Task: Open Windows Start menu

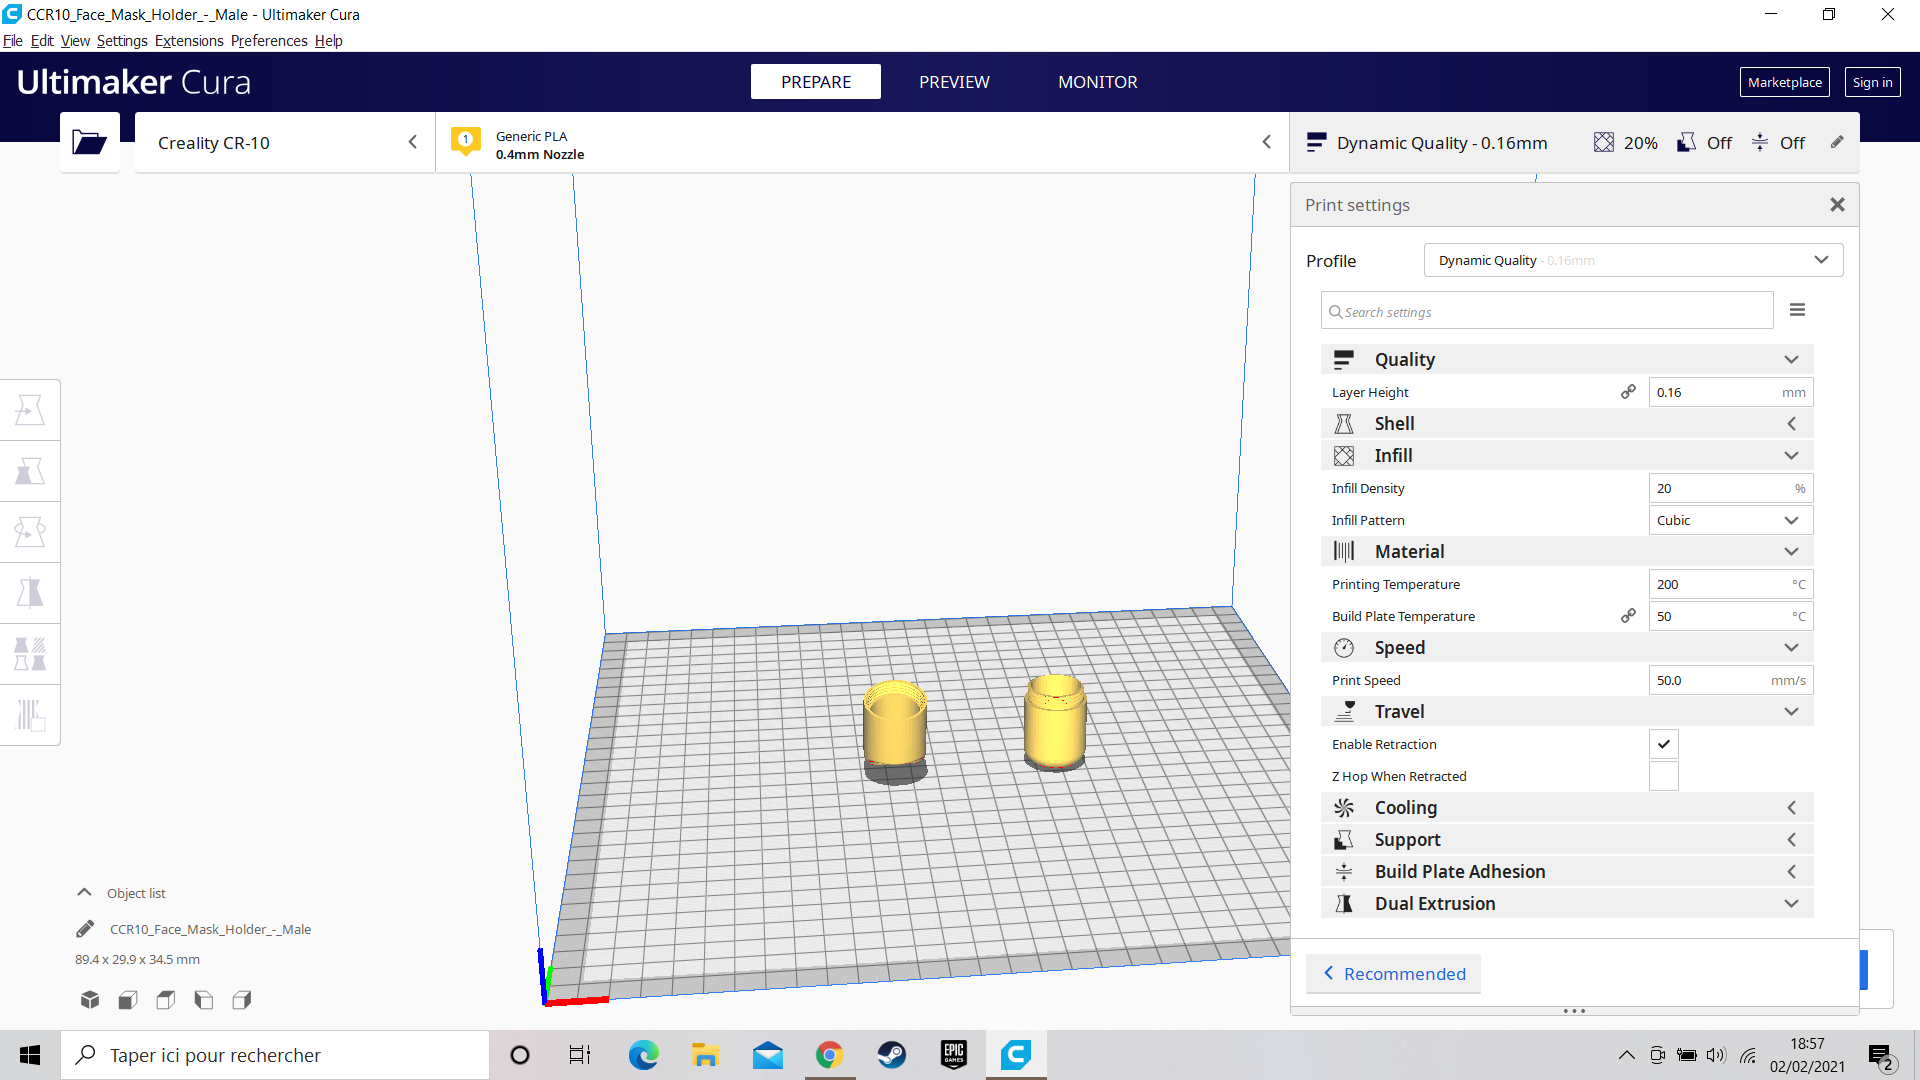Action: click(30, 1055)
